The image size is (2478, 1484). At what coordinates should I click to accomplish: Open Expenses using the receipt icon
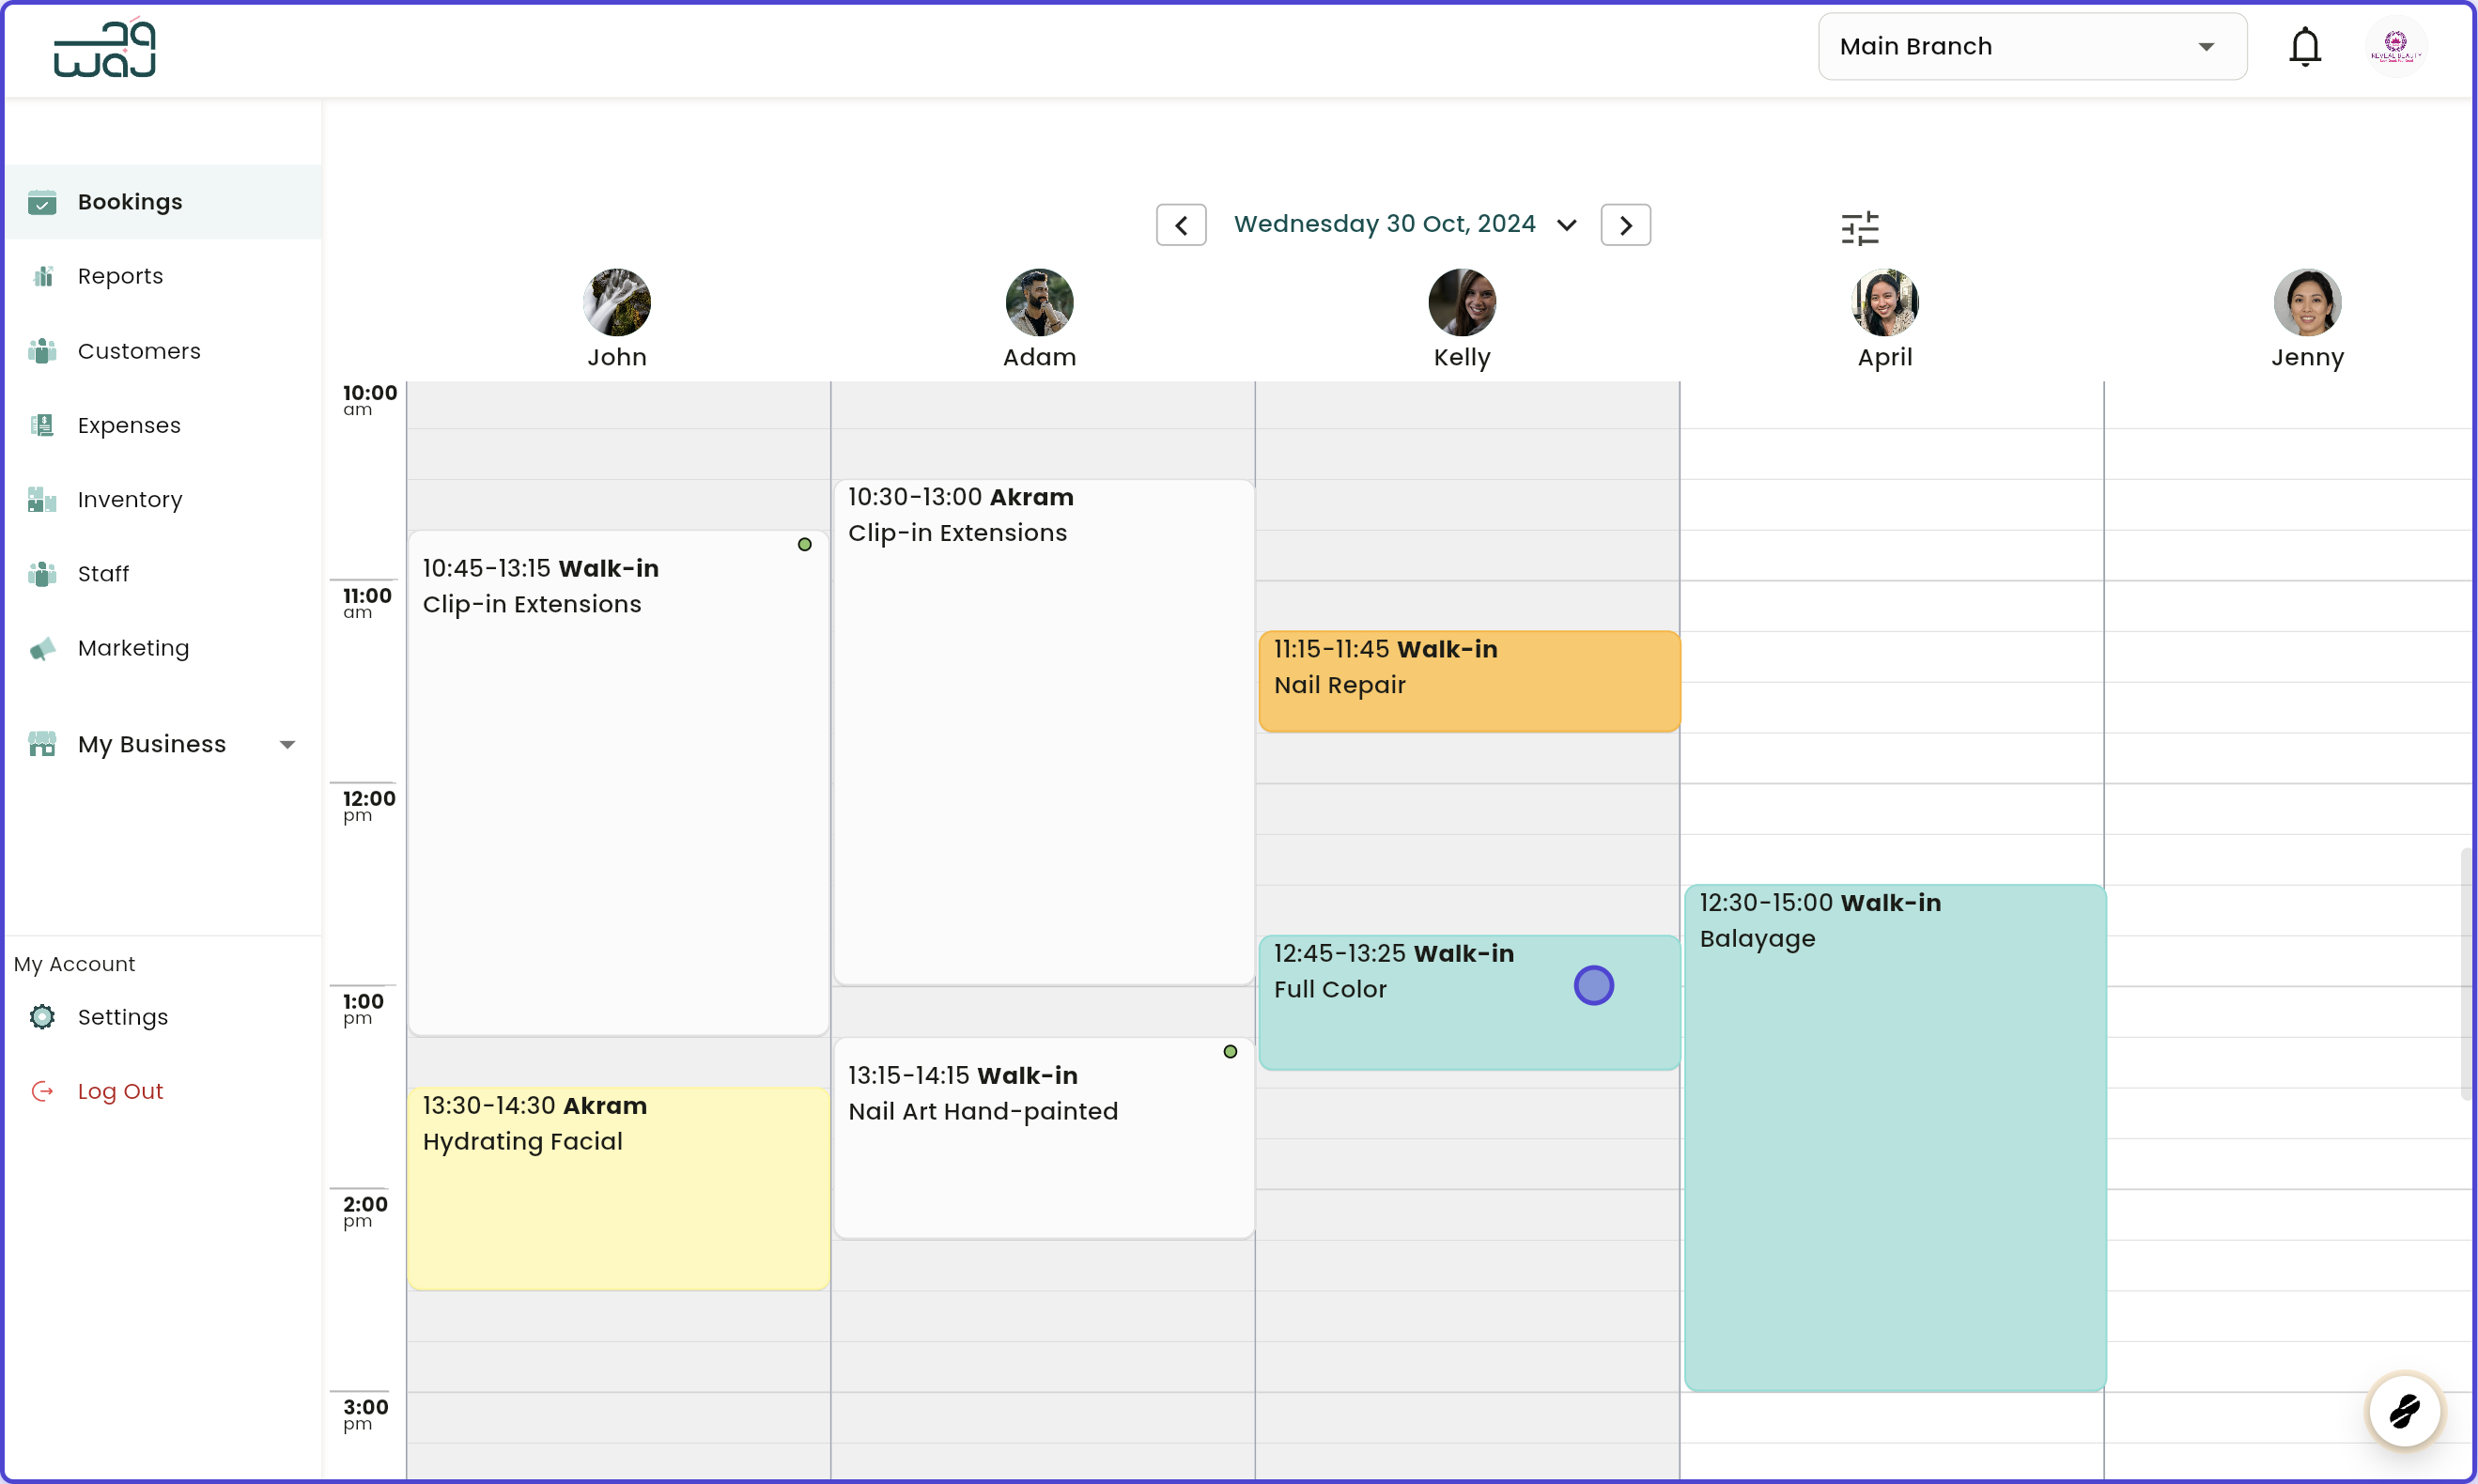(x=42, y=425)
